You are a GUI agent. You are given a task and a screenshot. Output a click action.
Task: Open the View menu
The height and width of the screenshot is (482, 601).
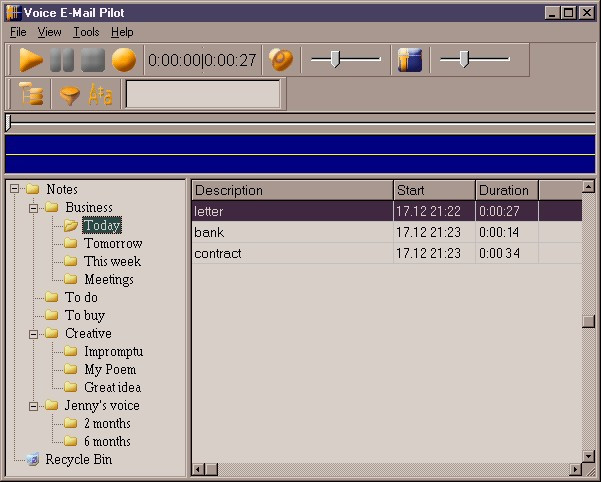49,32
